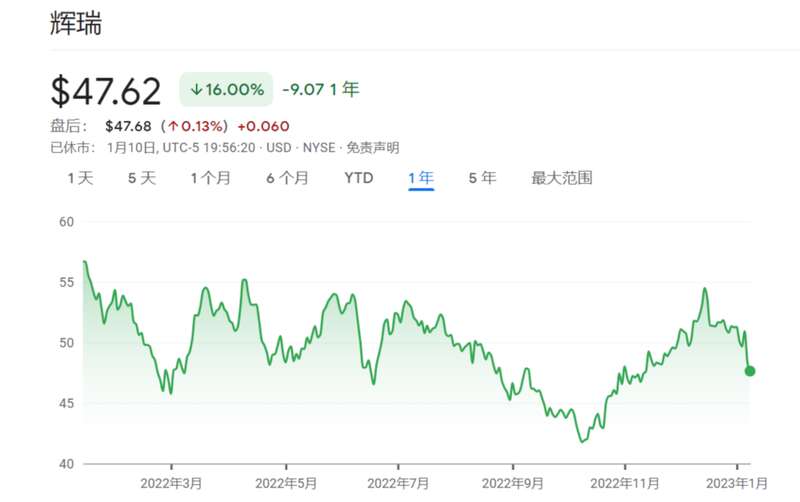Click the 2023年1月 axis label
The image size is (800, 502).
[x=737, y=483]
